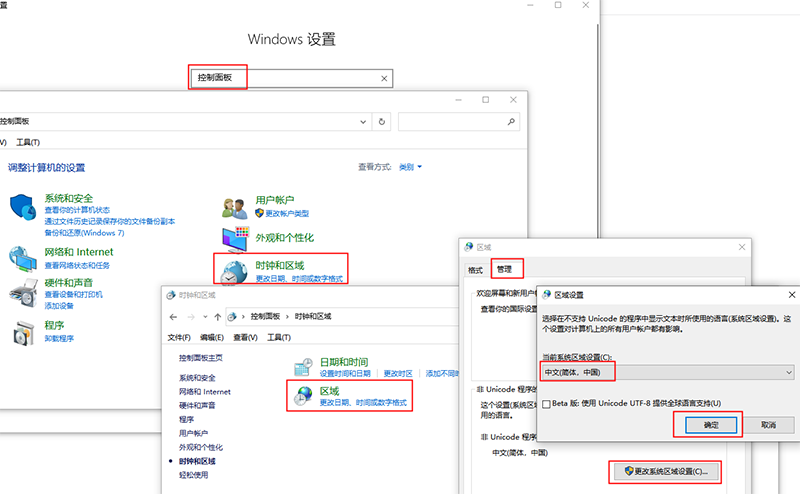800x494 pixels.
Task: Click 网络和 Internet in 时钟和区域 sidebar
Action: (x=205, y=391)
